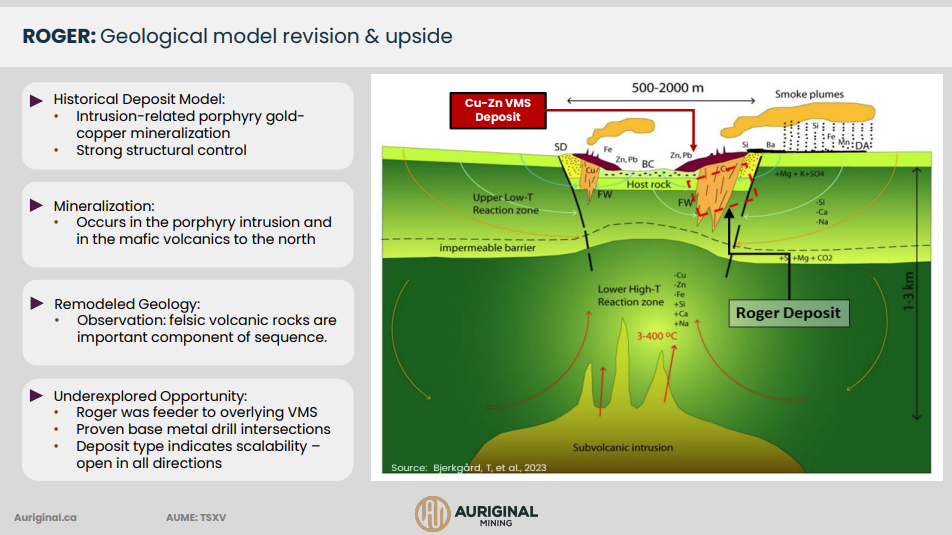Click the impermeable barrier label
952x535 pixels.
(489, 247)
